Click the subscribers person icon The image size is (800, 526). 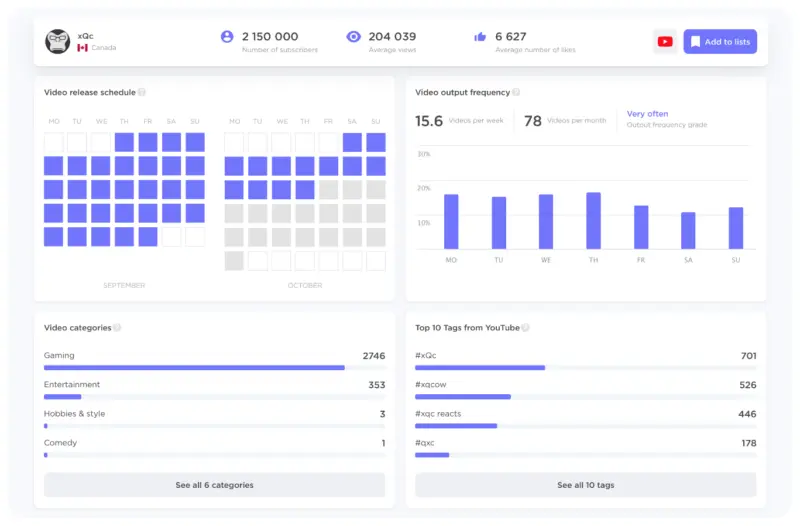(x=227, y=37)
